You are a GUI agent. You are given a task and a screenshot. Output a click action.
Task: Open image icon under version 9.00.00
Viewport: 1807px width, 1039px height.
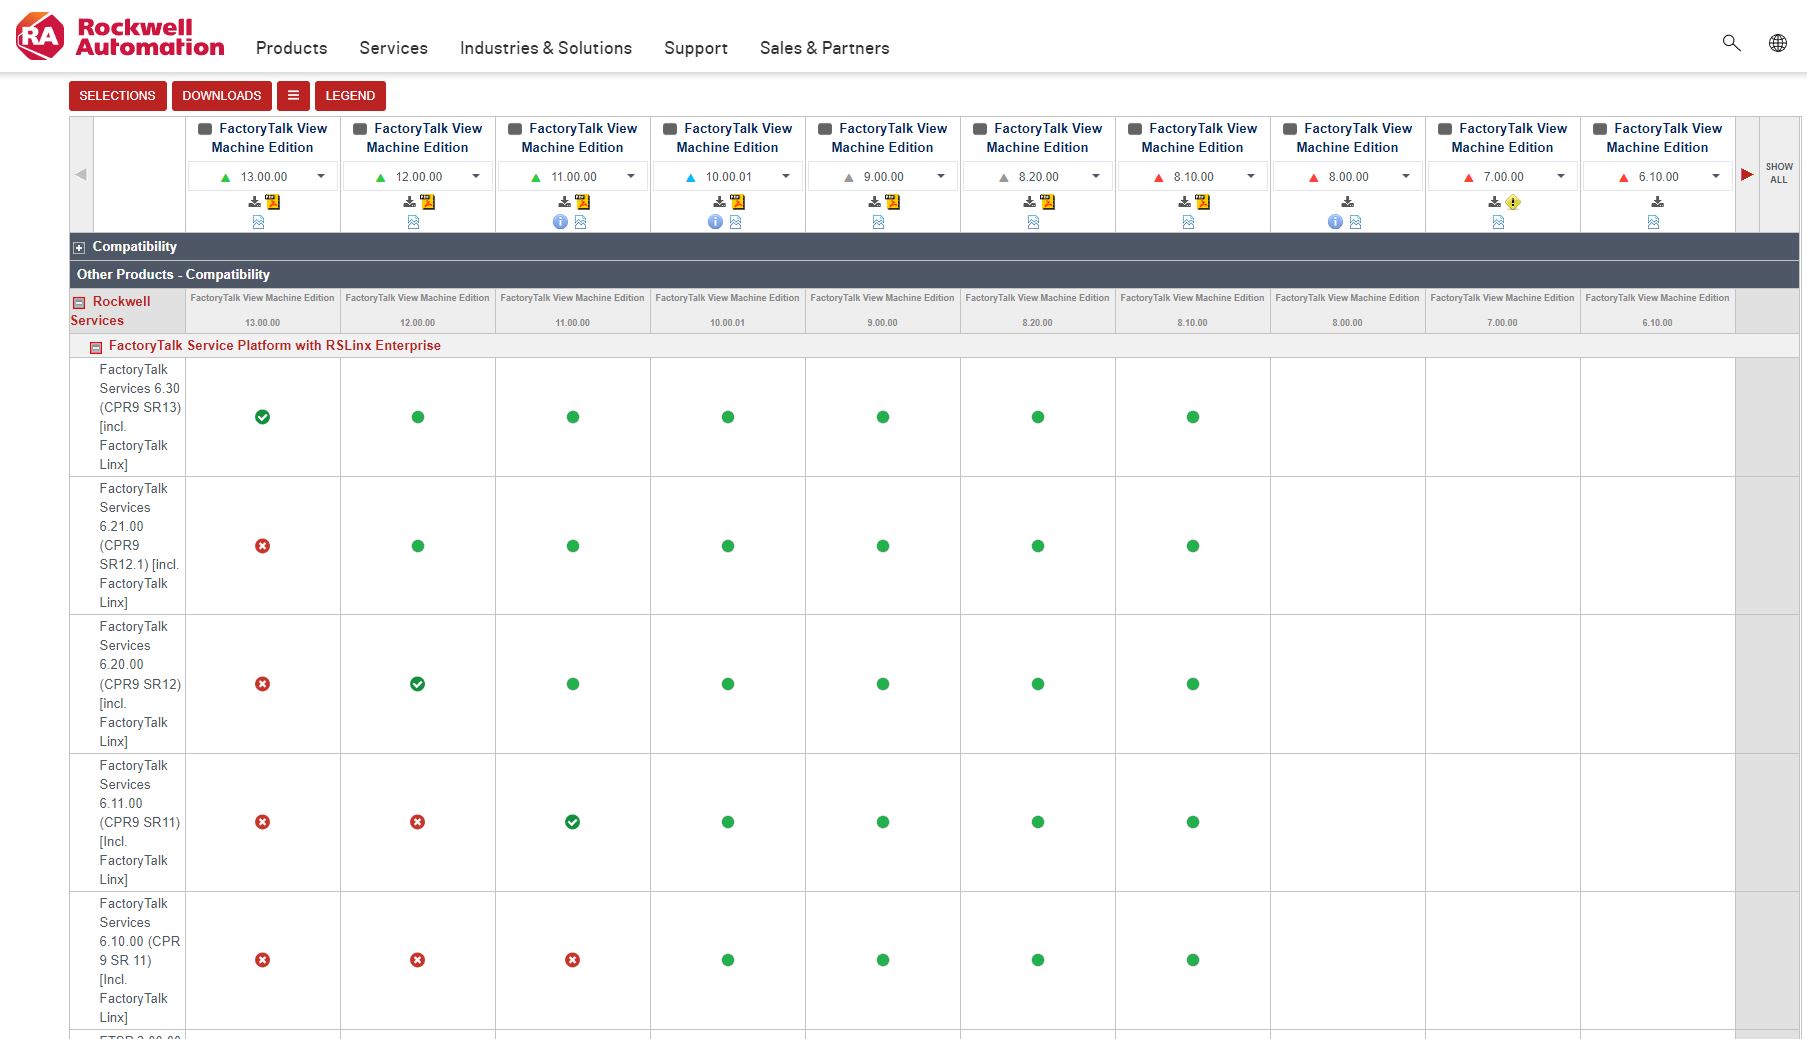(x=878, y=222)
